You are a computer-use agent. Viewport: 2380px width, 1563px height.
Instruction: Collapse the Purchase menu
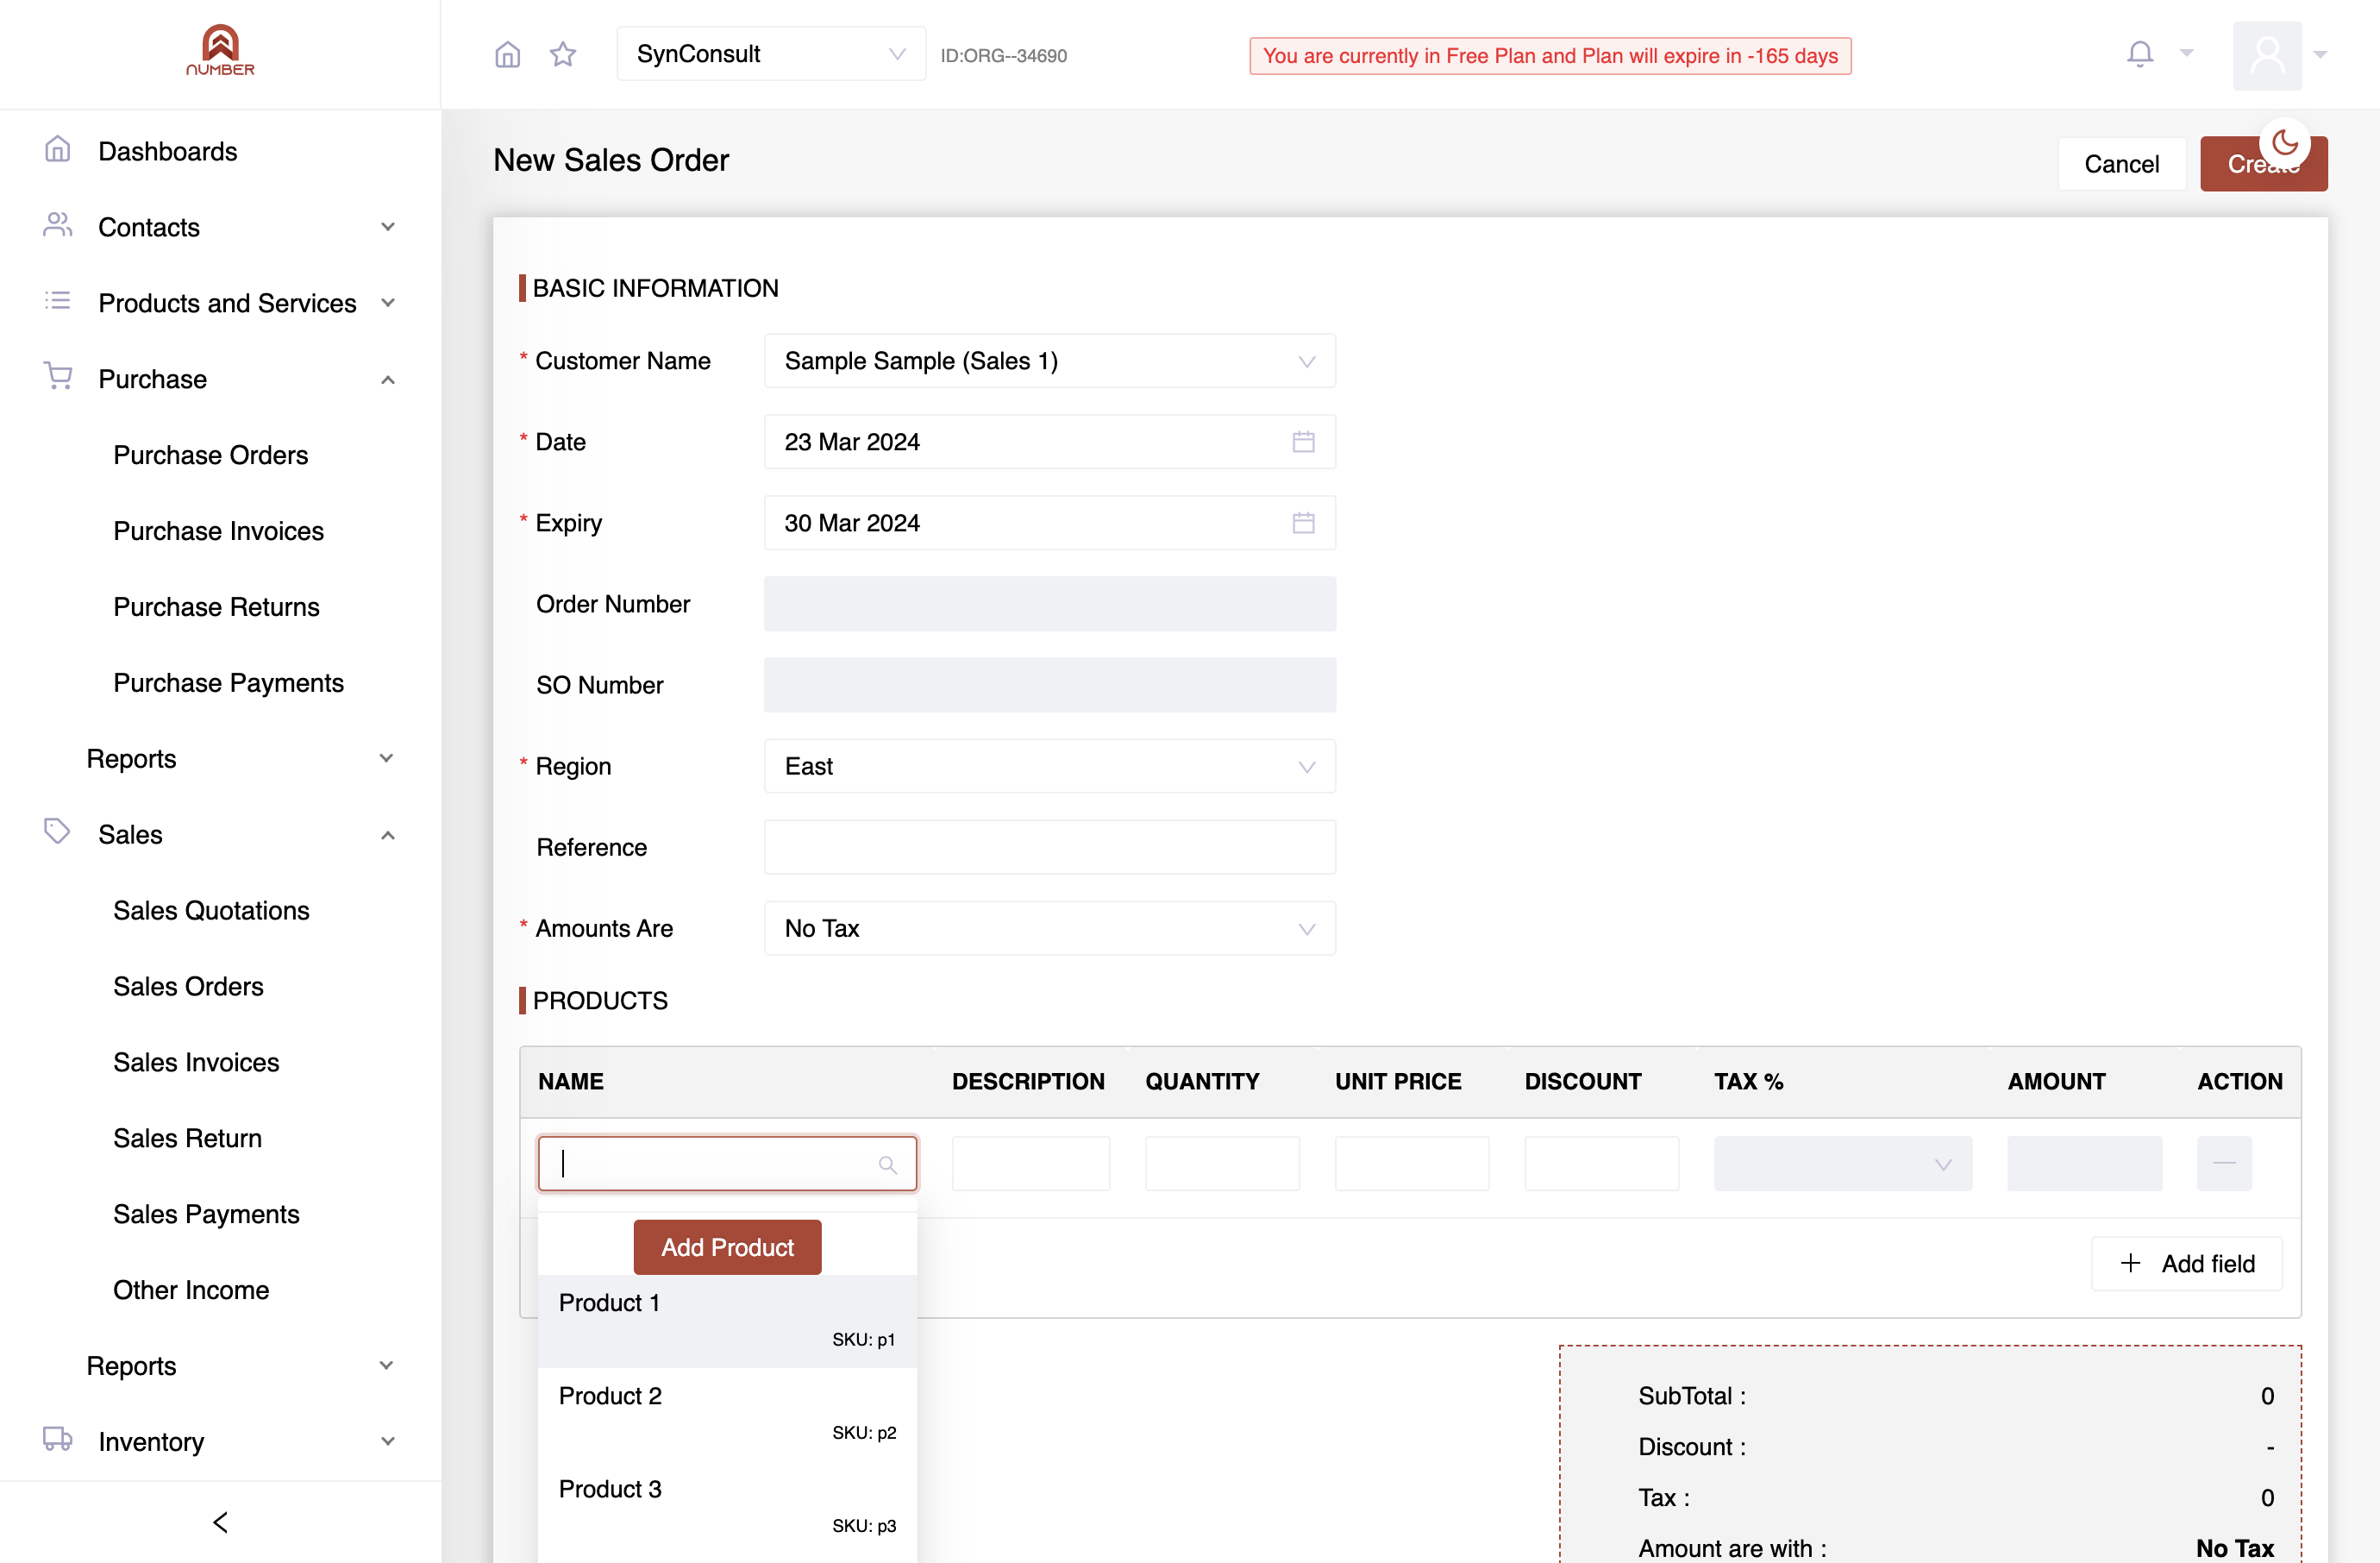(220, 379)
